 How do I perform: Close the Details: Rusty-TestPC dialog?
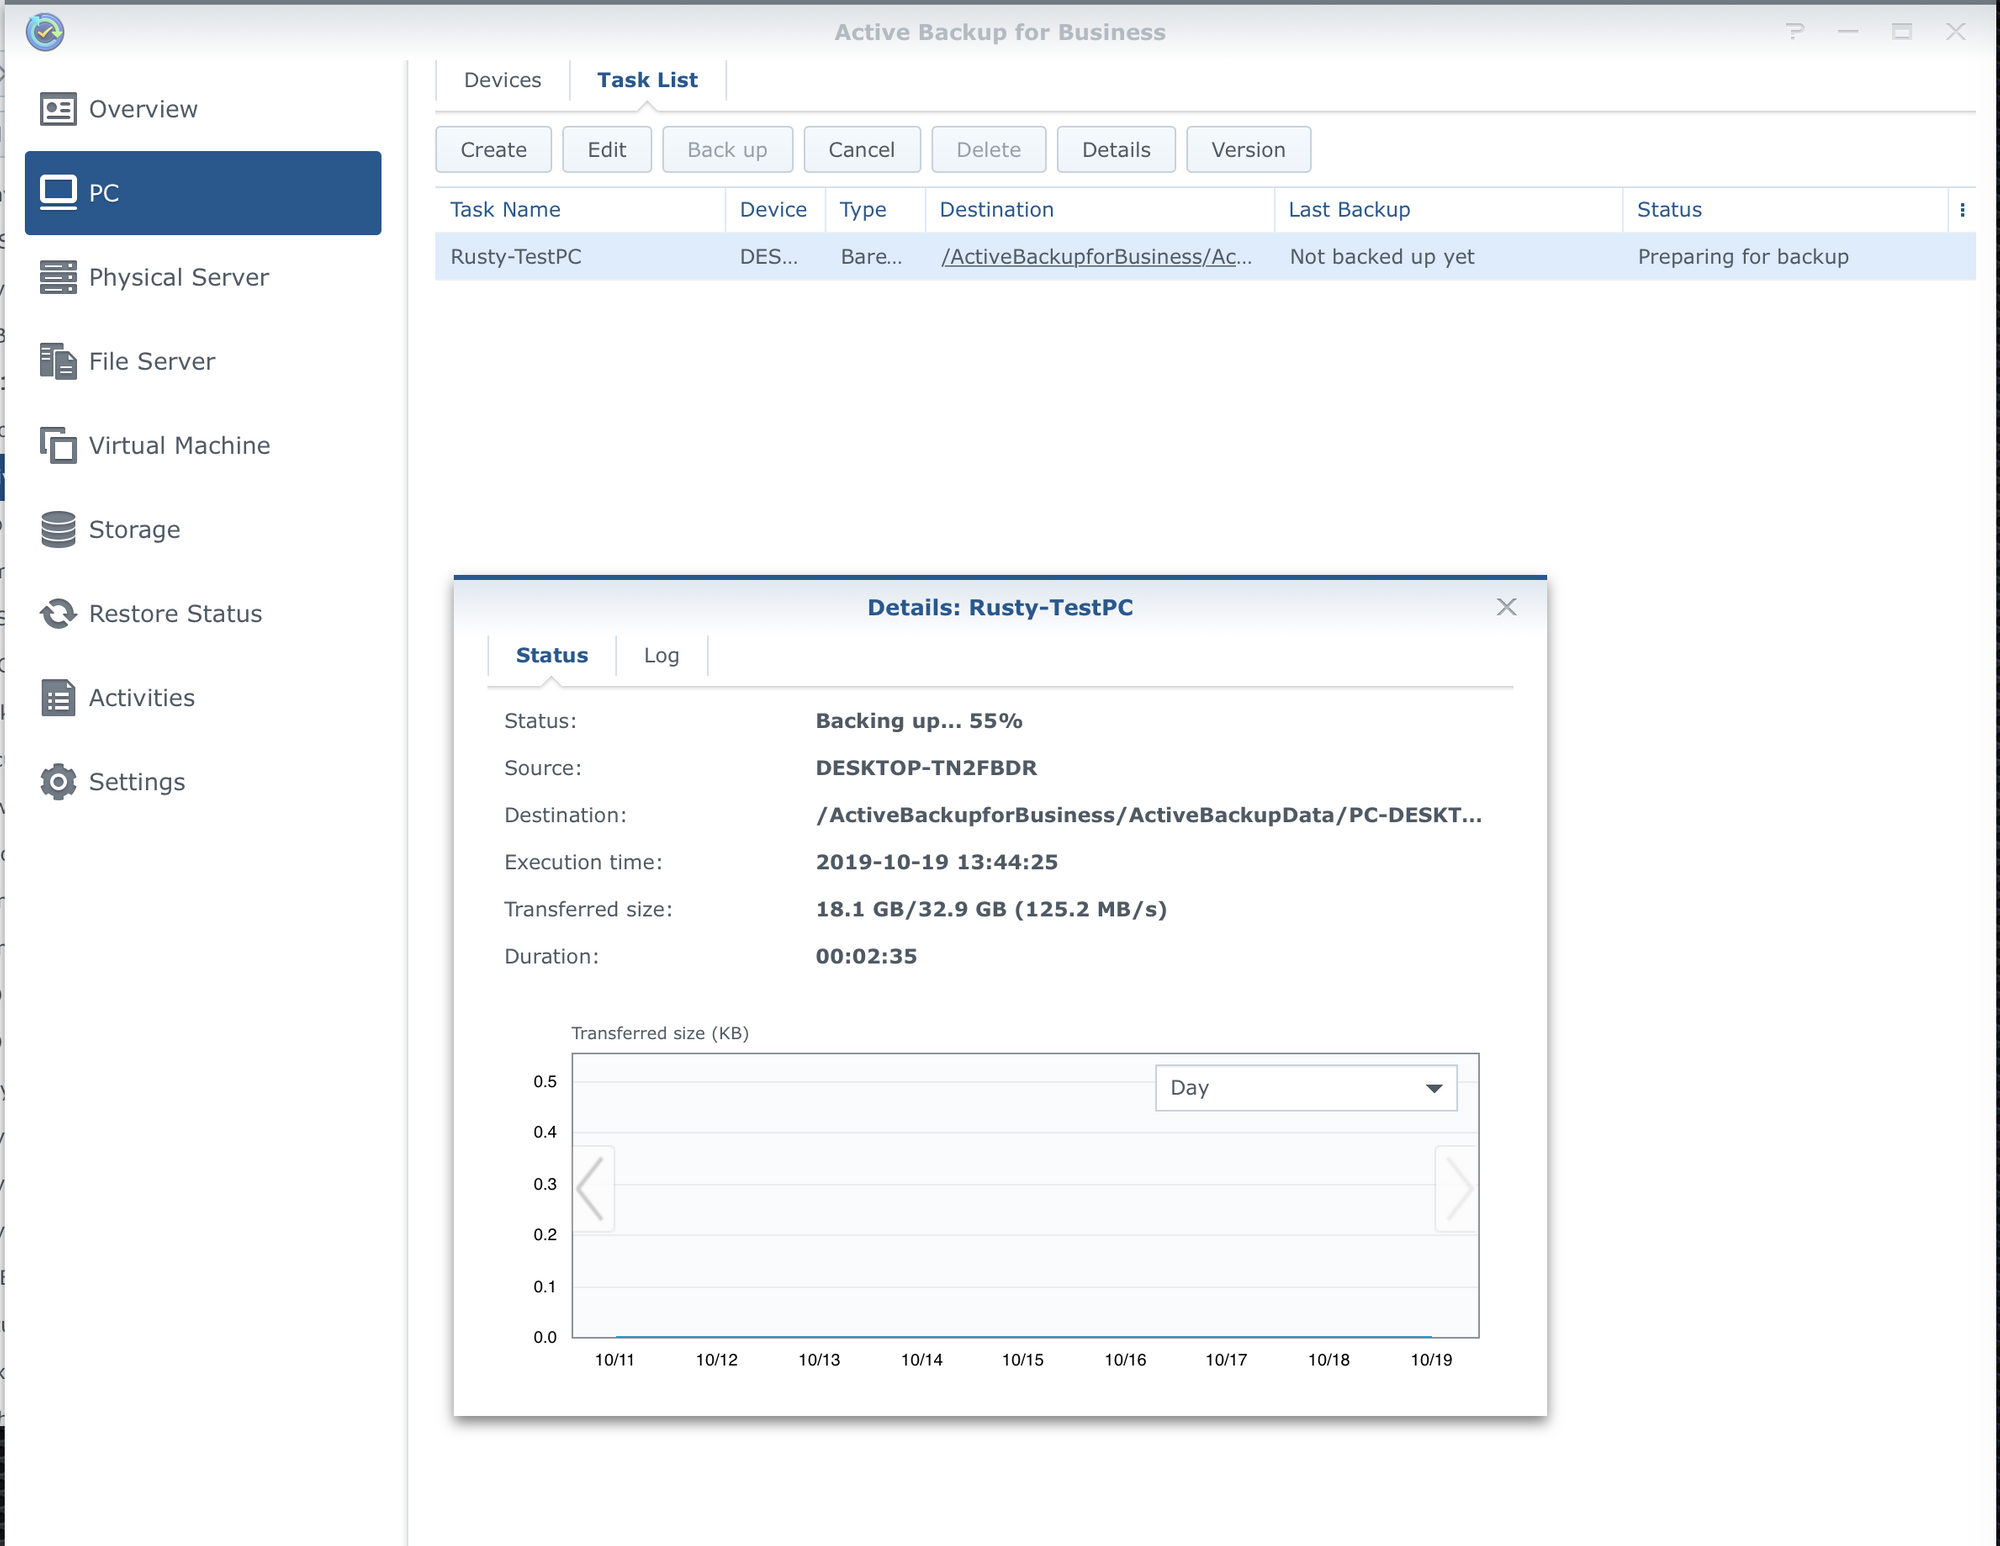(x=1506, y=607)
